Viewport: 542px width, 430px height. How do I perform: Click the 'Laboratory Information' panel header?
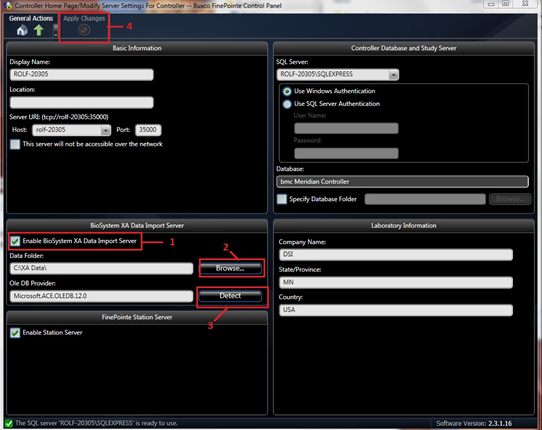pos(404,226)
